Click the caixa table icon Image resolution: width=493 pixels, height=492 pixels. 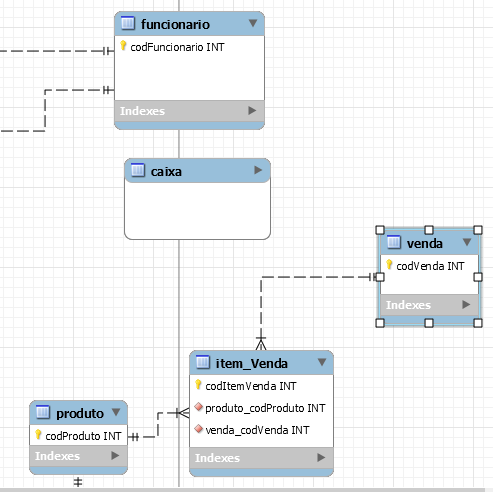[x=138, y=170]
